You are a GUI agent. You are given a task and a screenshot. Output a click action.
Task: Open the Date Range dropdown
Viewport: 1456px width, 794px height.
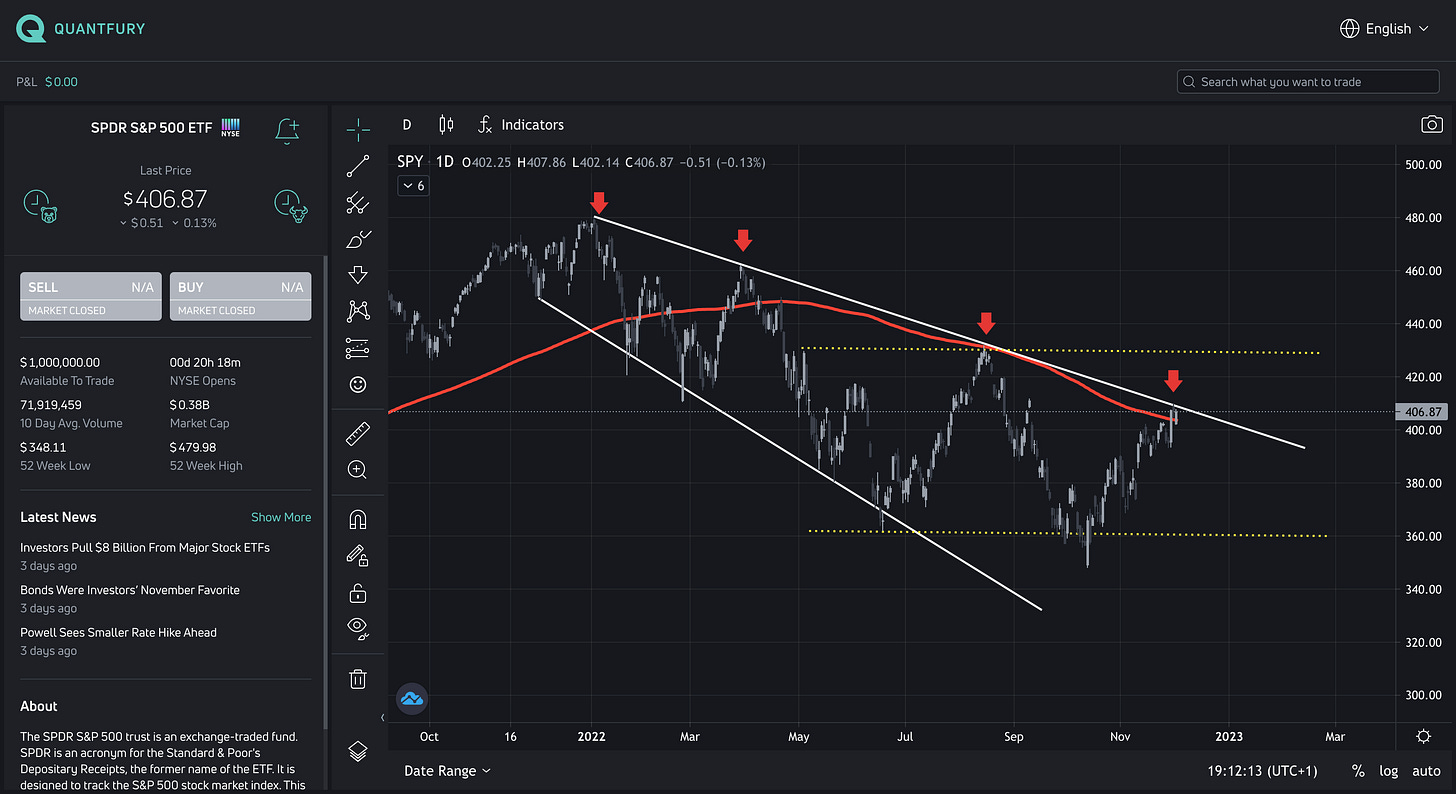pos(447,771)
